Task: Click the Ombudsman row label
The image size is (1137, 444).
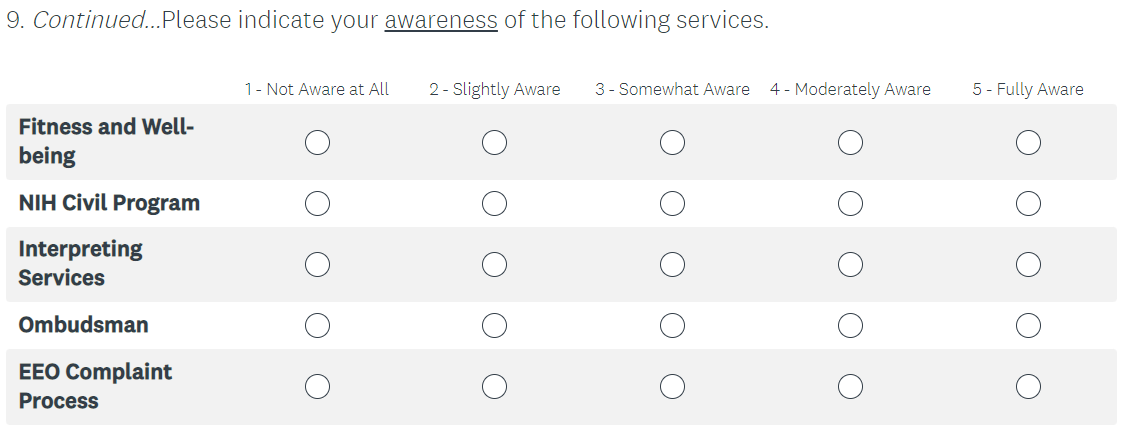Action: [83, 325]
